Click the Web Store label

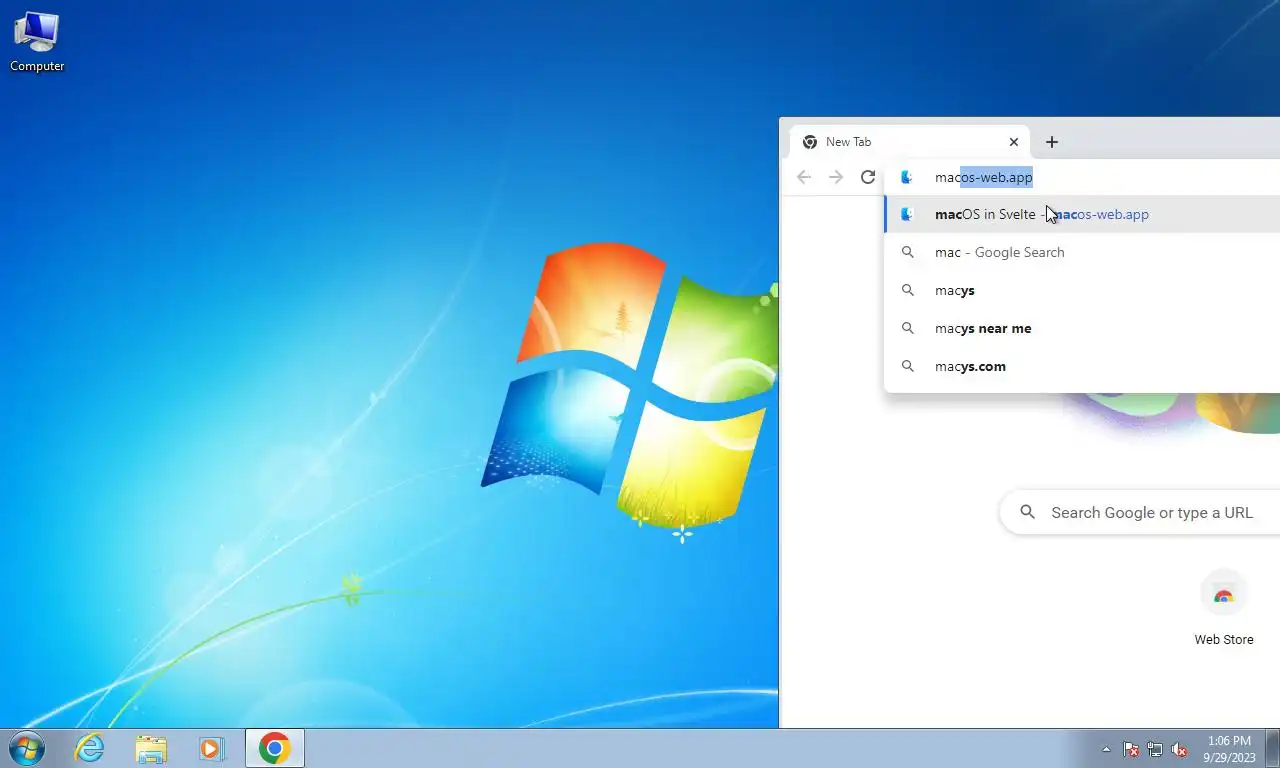click(x=1224, y=640)
